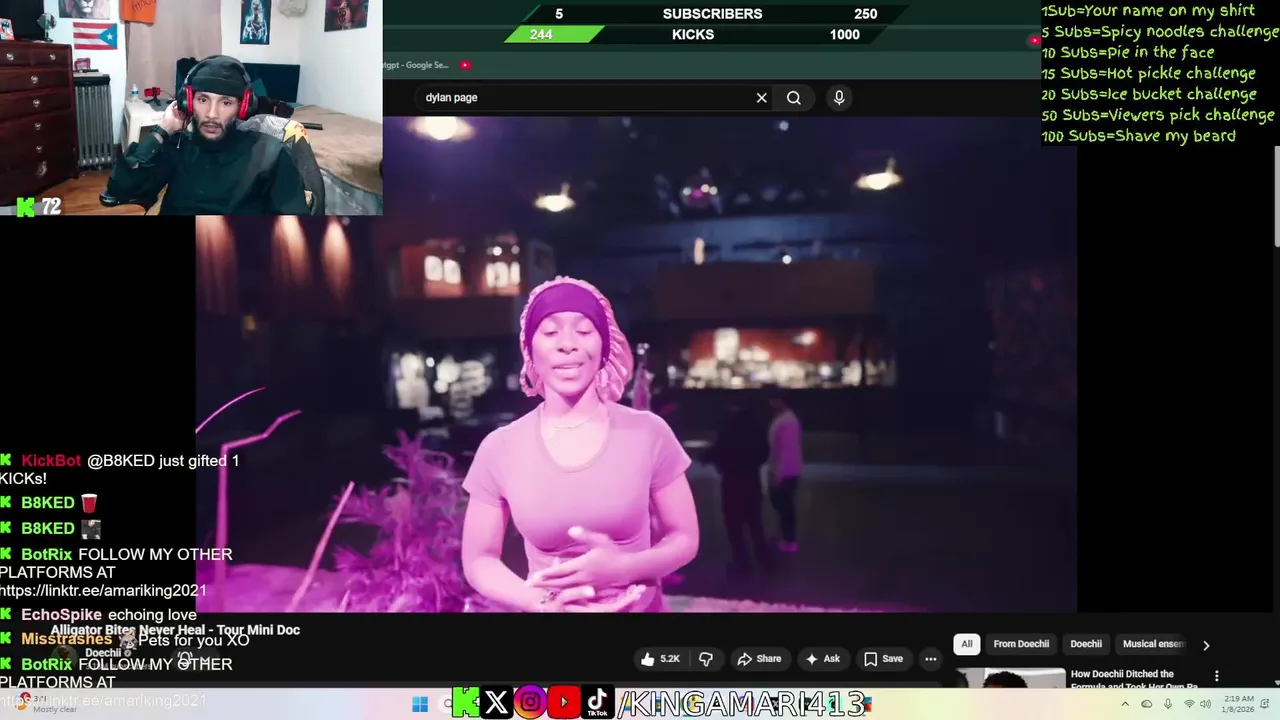Show more filter chips with right chevron
Viewport: 1280px width, 720px height.
pyautogui.click(x=1206, y=645)
